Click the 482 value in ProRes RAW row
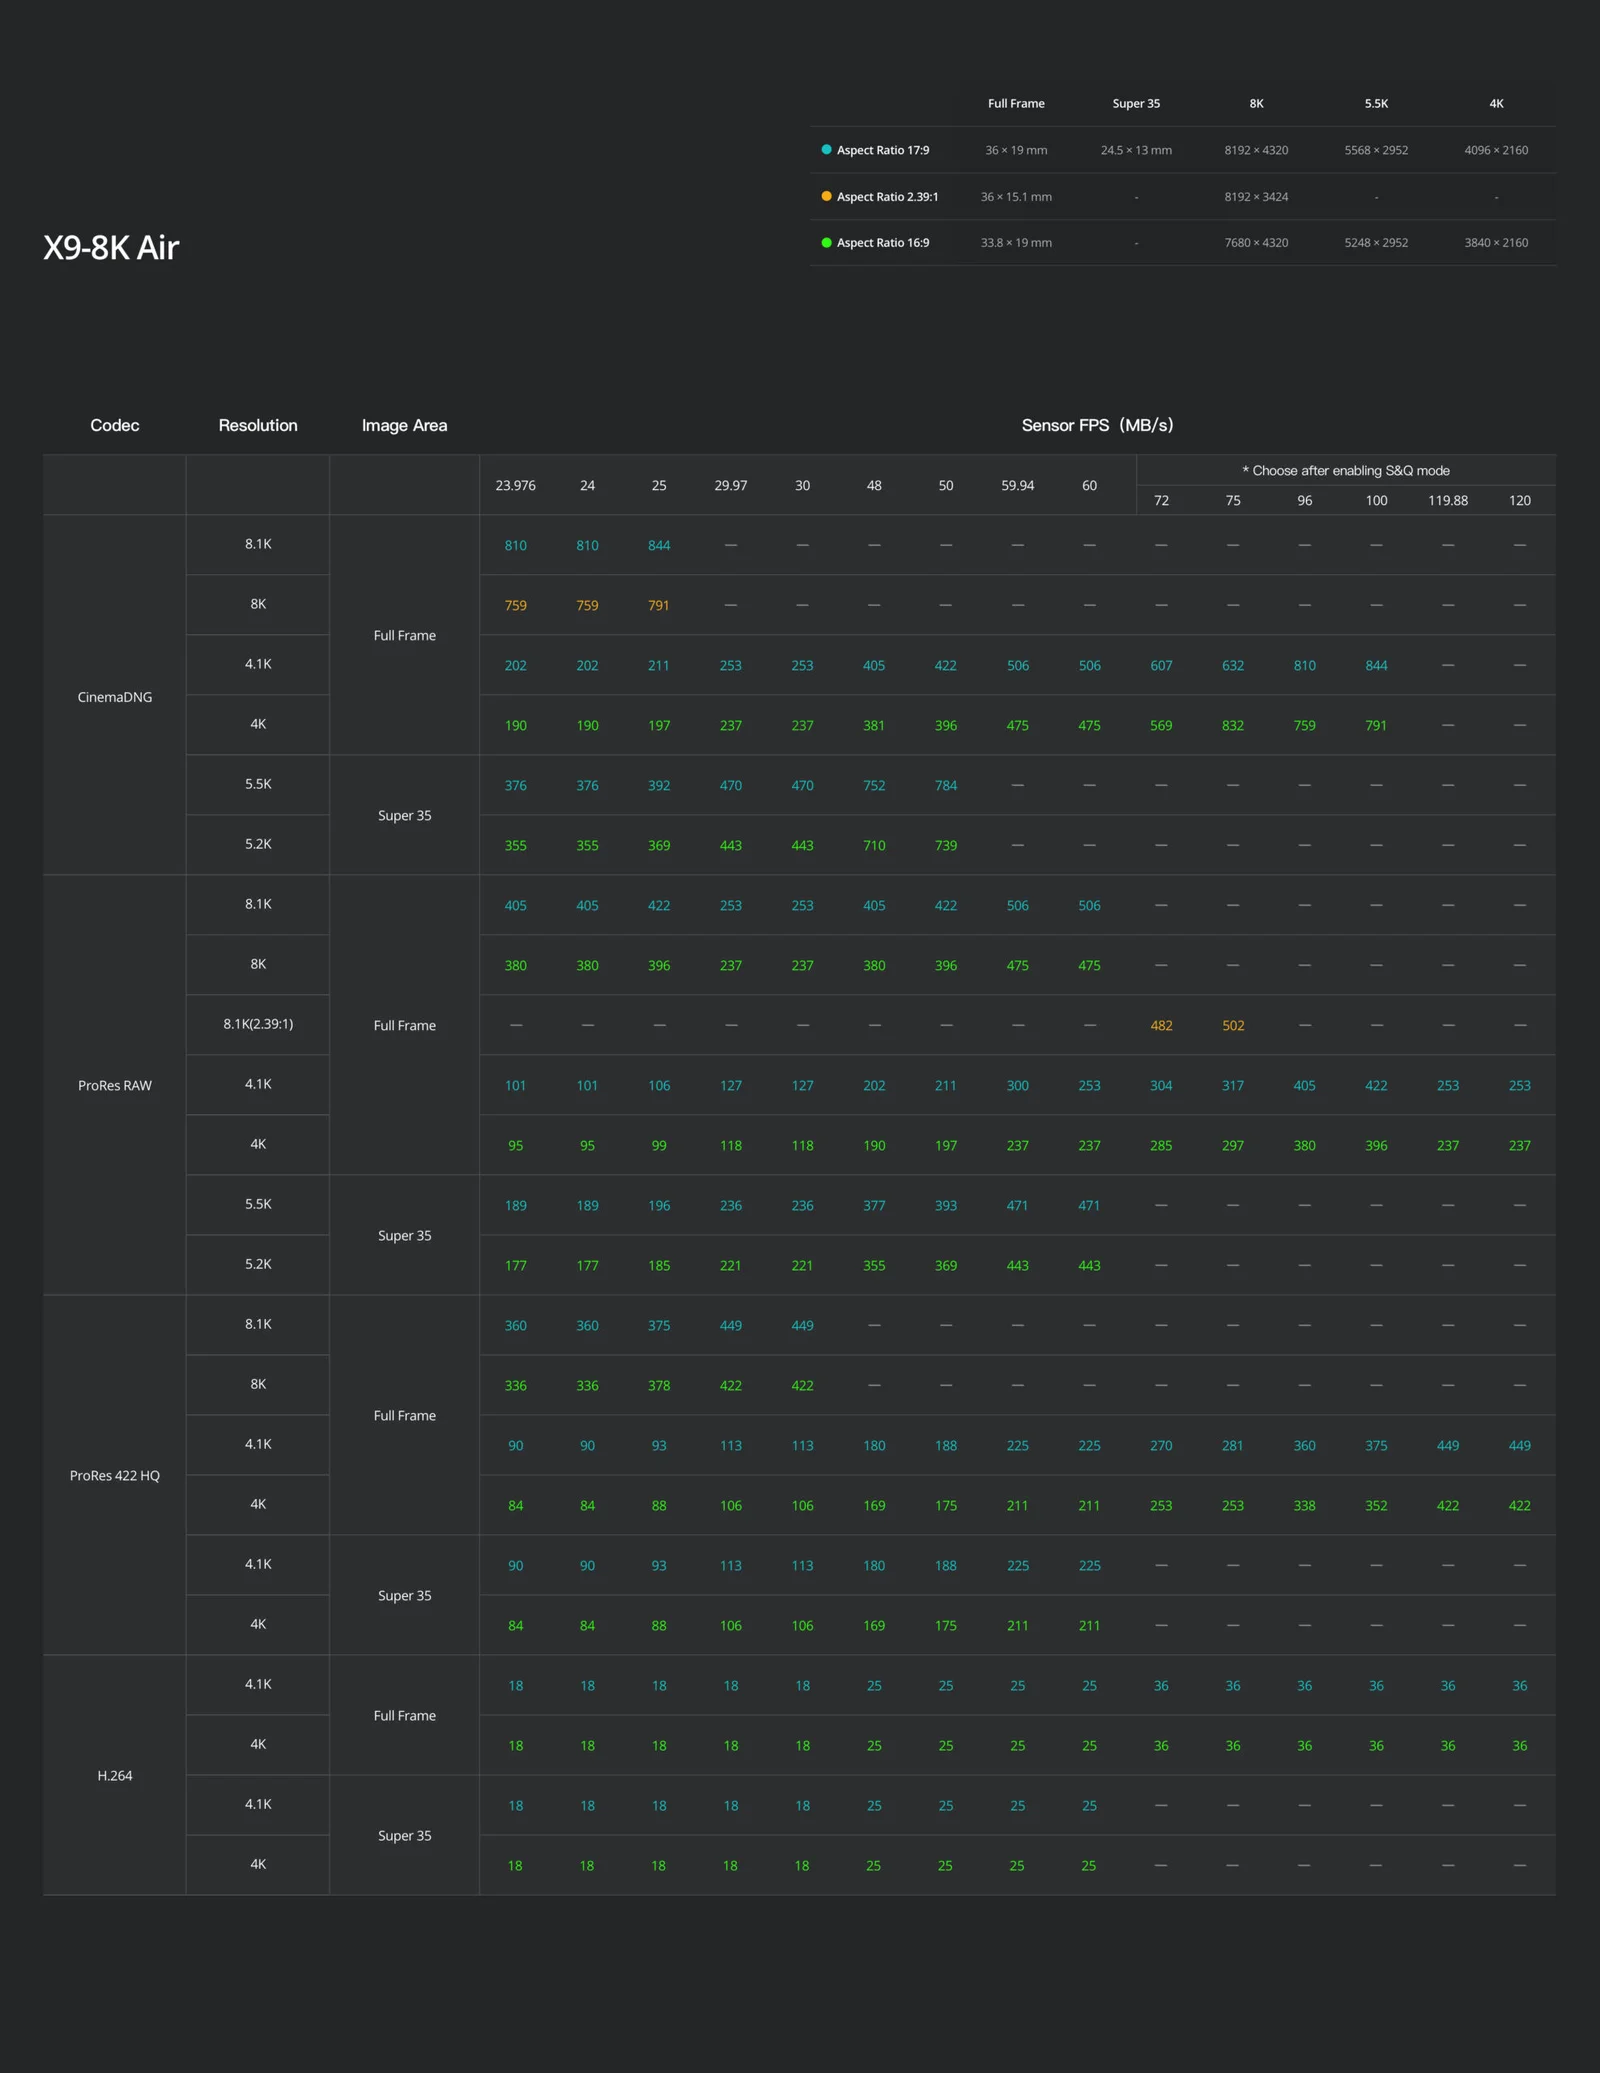Screen dimensions: 1600x2073 point(1161,1025)
